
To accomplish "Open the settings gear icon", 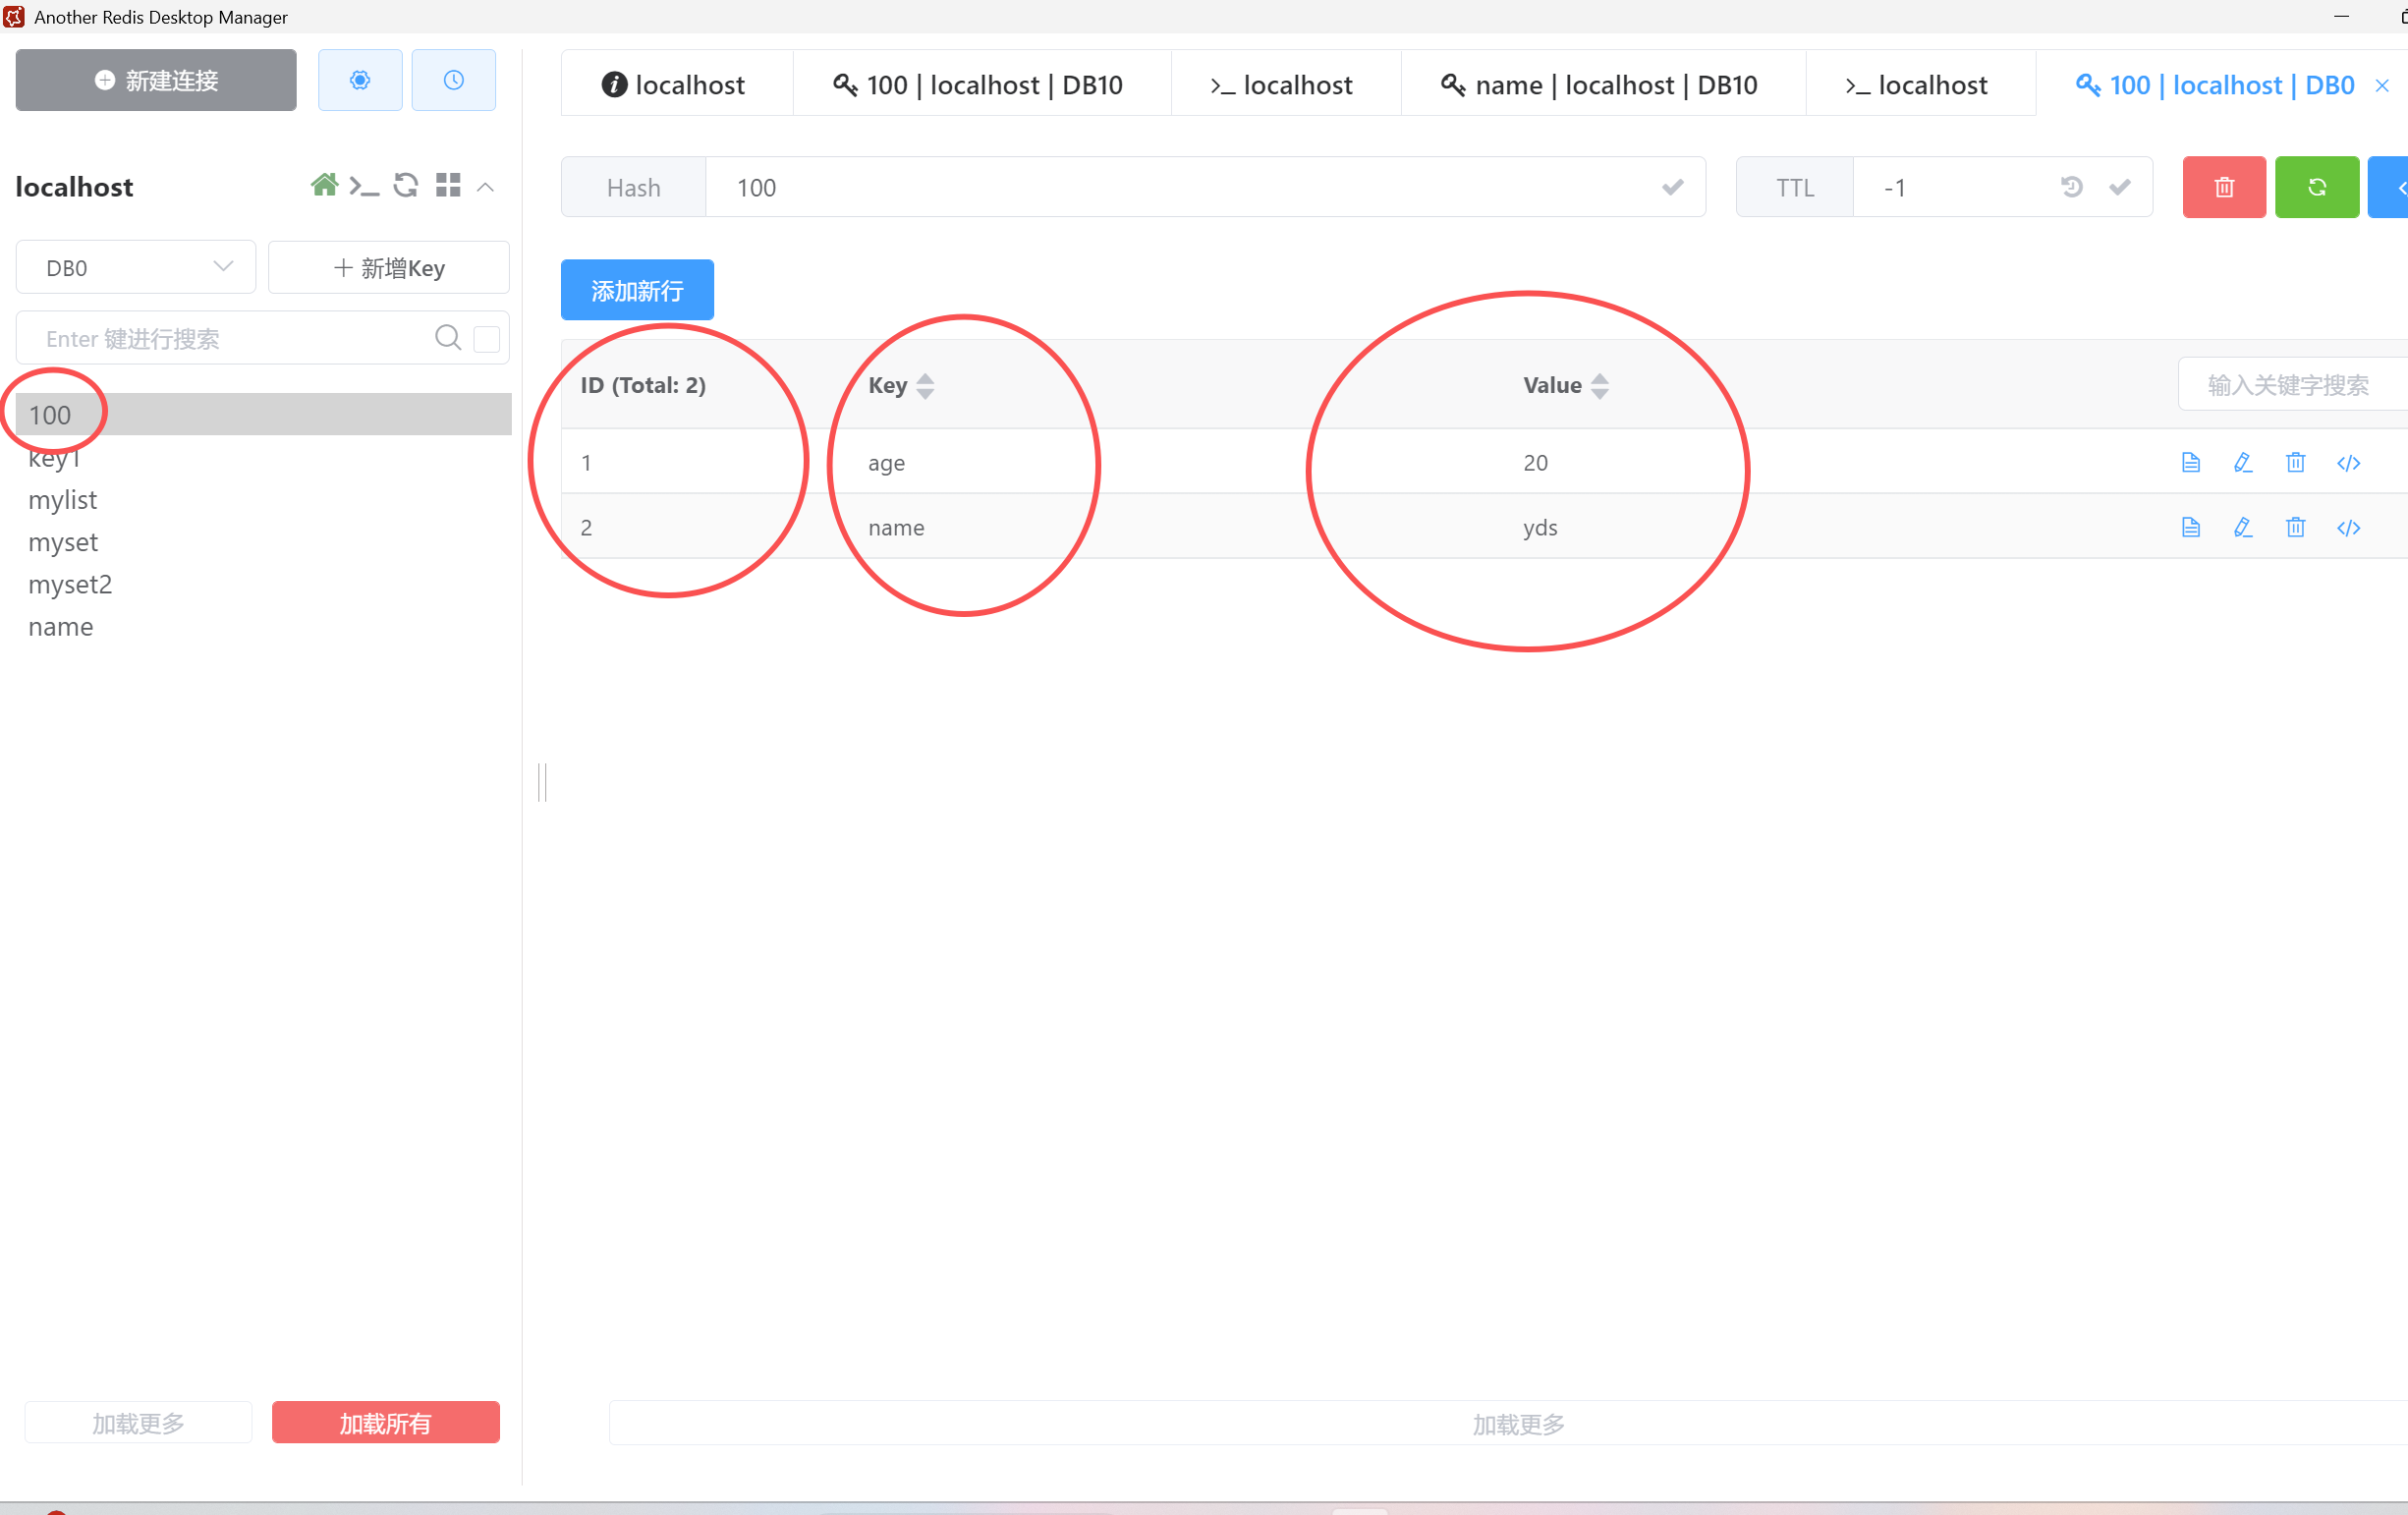I will click(360, 80).
